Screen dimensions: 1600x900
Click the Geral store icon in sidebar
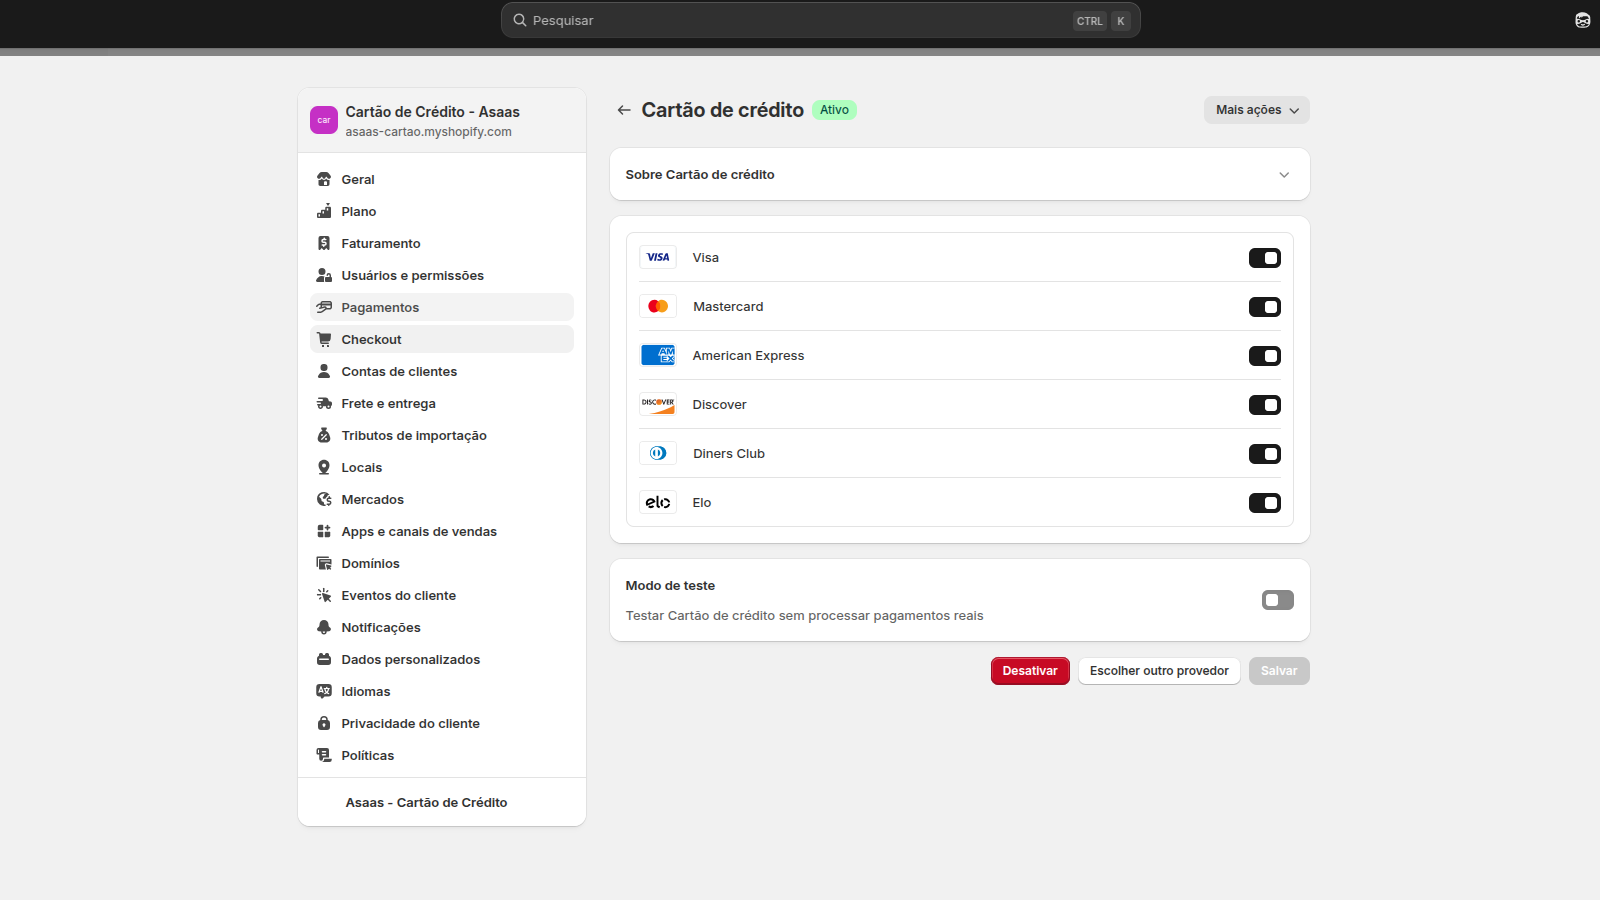click(x=324, y=179)
